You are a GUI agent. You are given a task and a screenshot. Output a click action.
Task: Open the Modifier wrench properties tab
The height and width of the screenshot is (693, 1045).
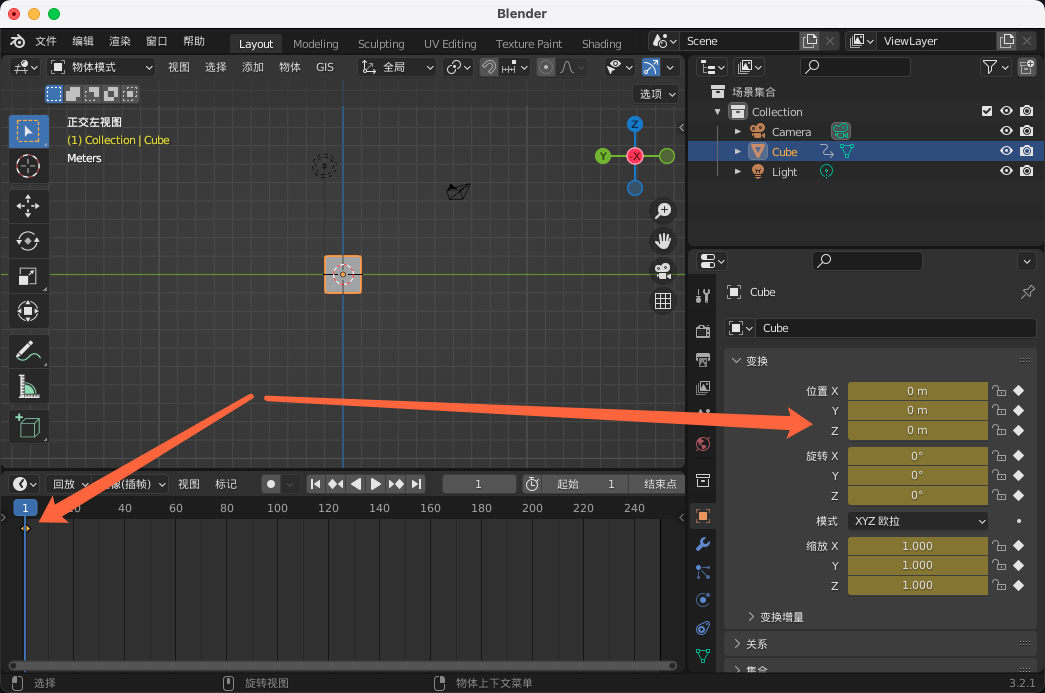[x=702, y=544]
